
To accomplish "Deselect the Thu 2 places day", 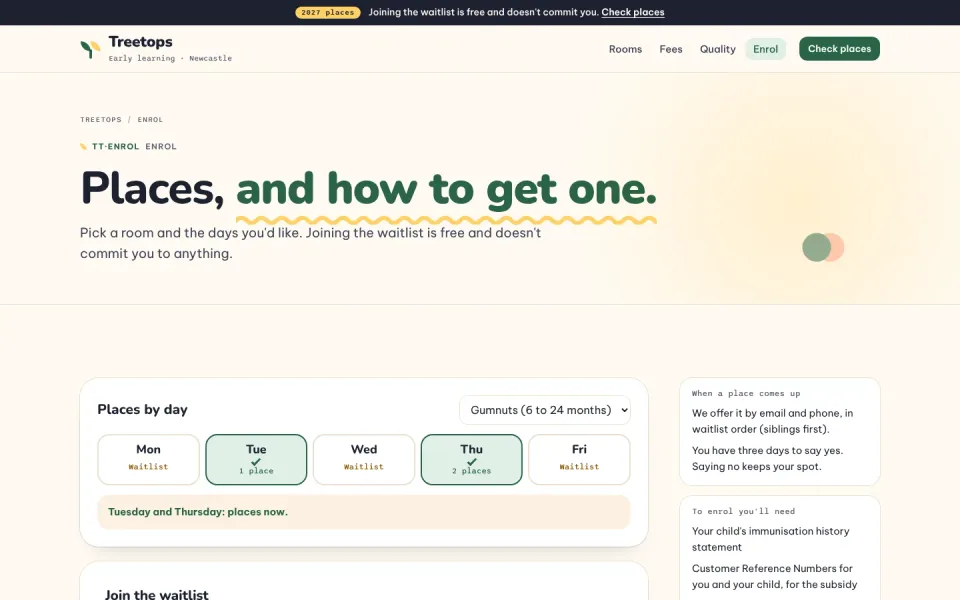I will 471,459.
